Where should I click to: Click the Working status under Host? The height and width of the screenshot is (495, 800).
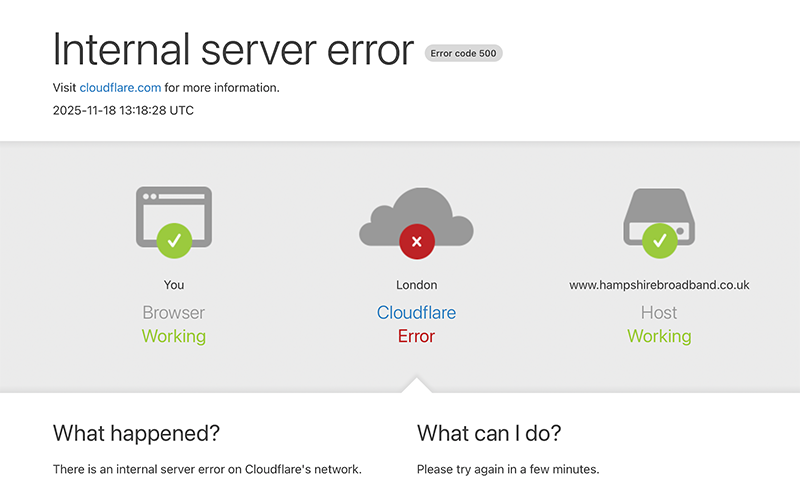click(x=659, y=336)
